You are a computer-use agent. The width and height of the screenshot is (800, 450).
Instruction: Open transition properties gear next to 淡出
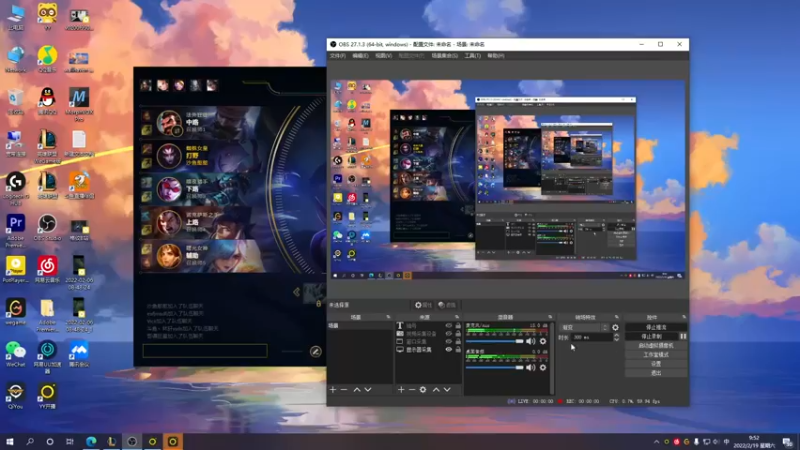(x=615, y=328)
